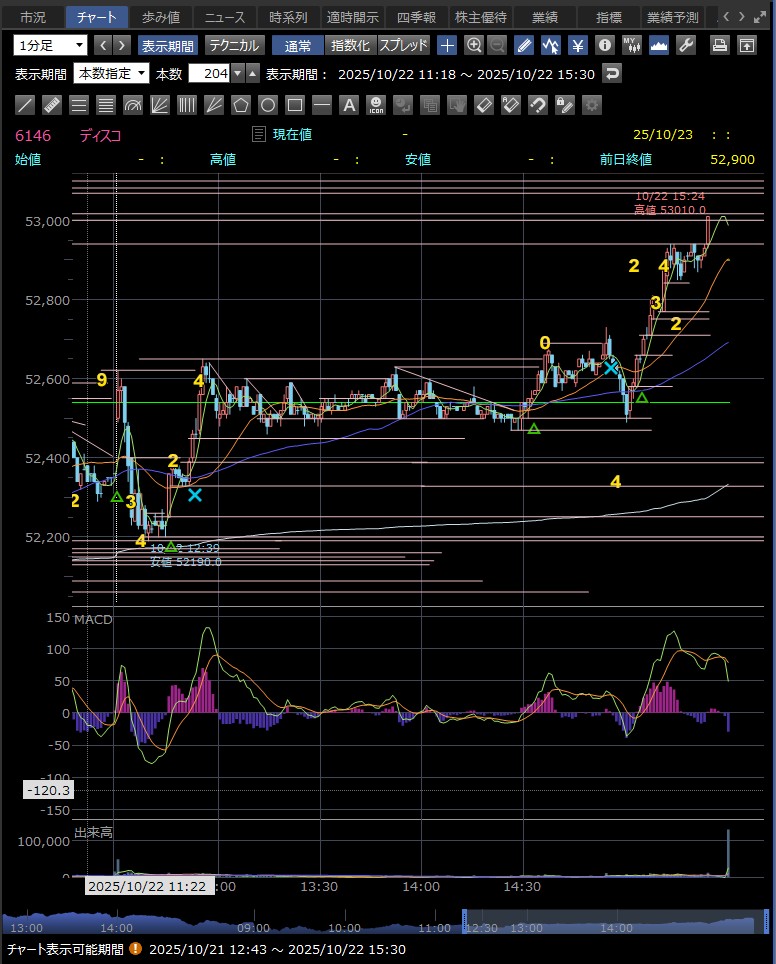The image size is (776, 964).
Task: Open the 1分足 timeframe dropdown
Action: [50, 45]
